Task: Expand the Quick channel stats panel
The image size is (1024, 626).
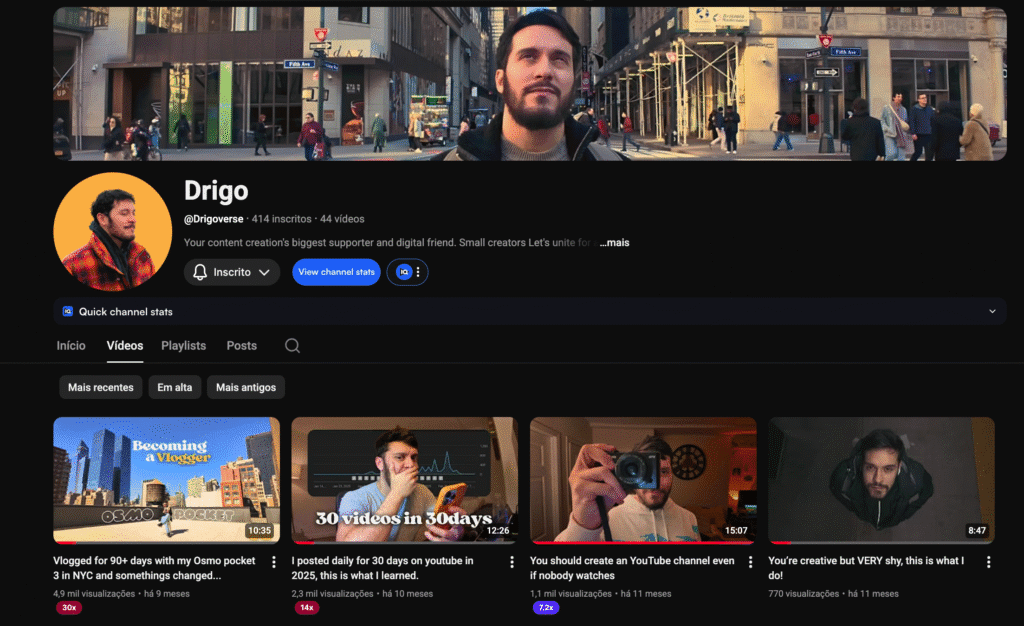Action: 992,311
